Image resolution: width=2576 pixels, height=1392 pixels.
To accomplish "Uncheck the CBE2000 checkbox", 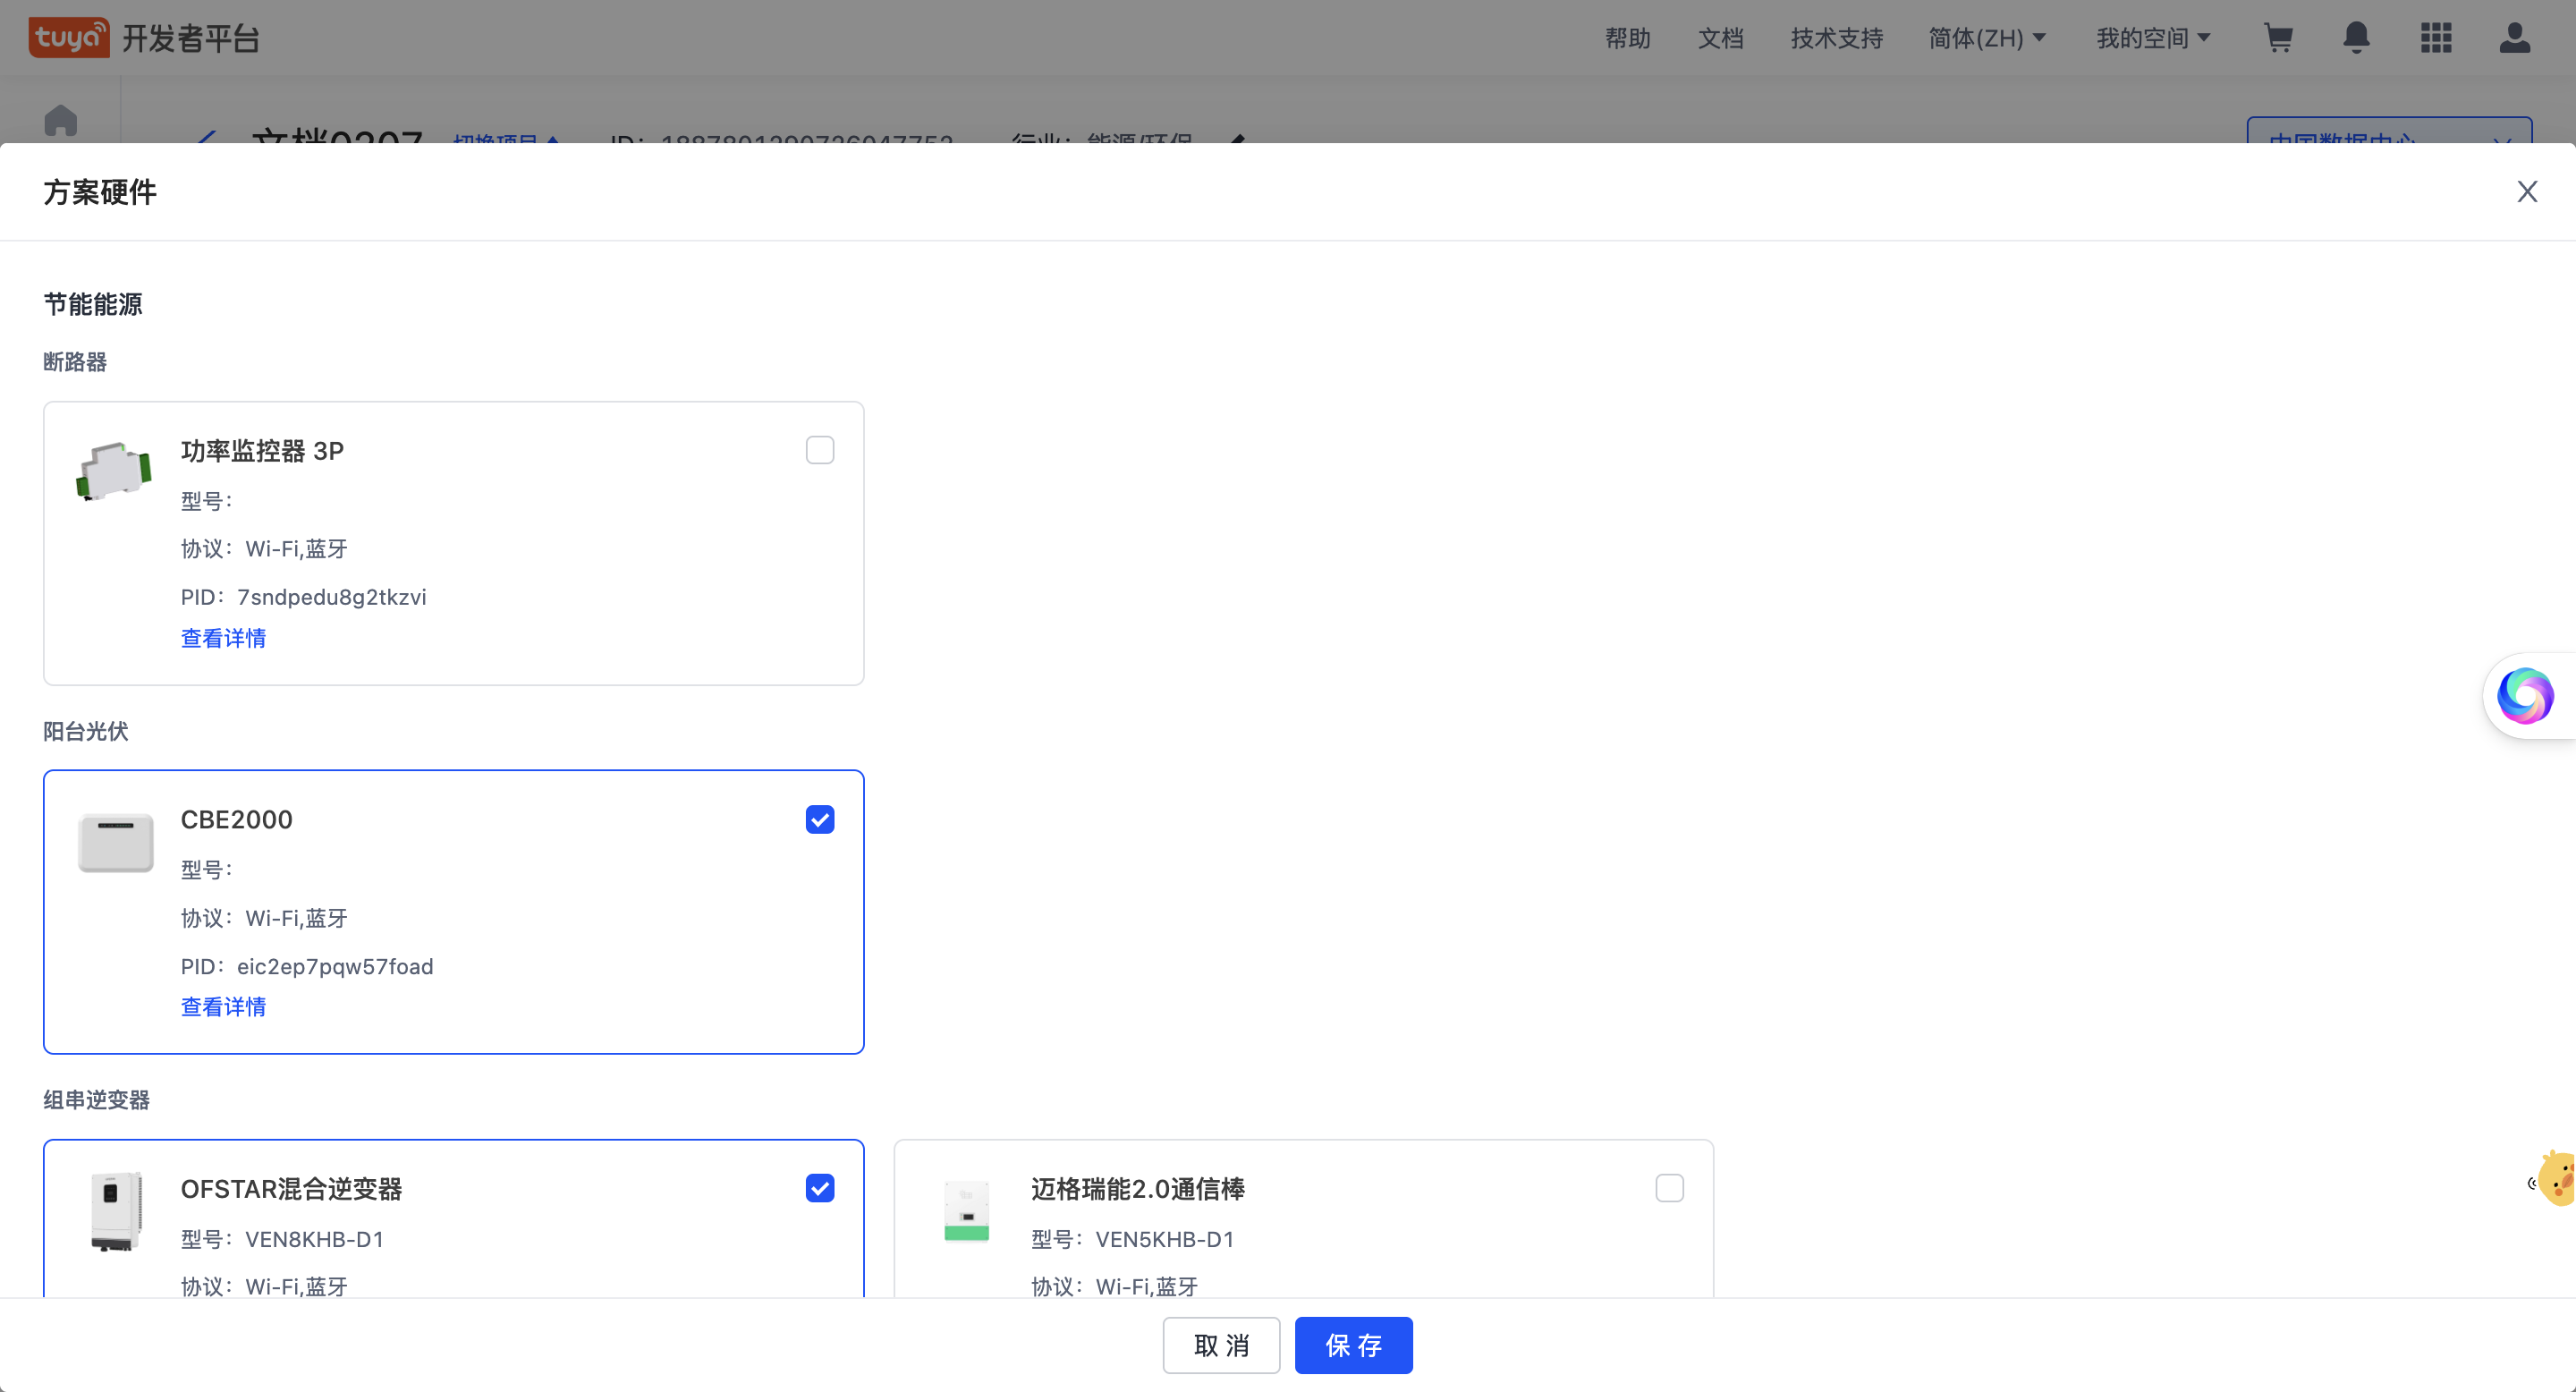I will [x=820, y=820].
